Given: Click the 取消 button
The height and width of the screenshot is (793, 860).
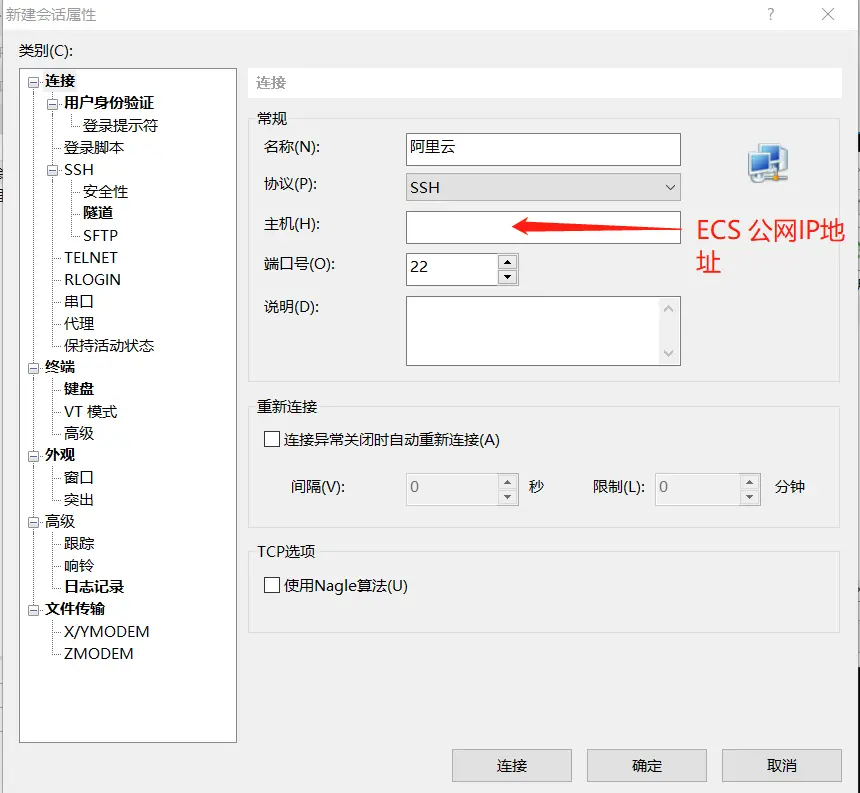Looking at the screenshot, I should point(782,766).
